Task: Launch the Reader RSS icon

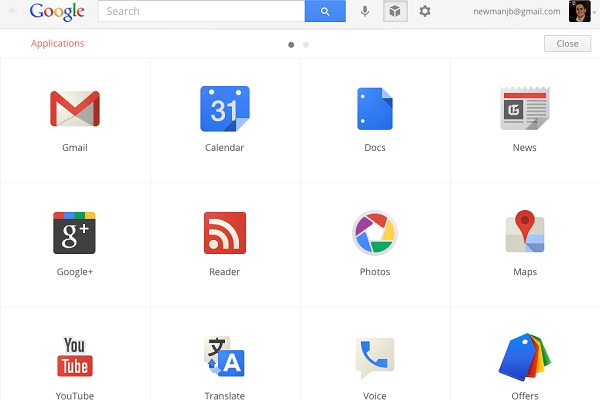Action: (x=225, y=233)
